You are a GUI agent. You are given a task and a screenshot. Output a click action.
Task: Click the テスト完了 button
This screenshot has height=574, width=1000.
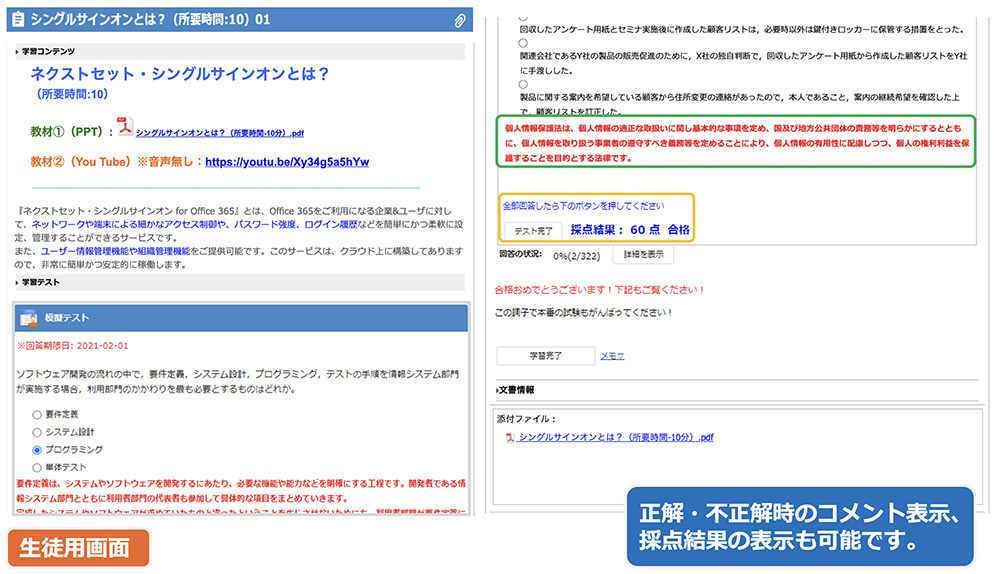(x=533, y=231)
